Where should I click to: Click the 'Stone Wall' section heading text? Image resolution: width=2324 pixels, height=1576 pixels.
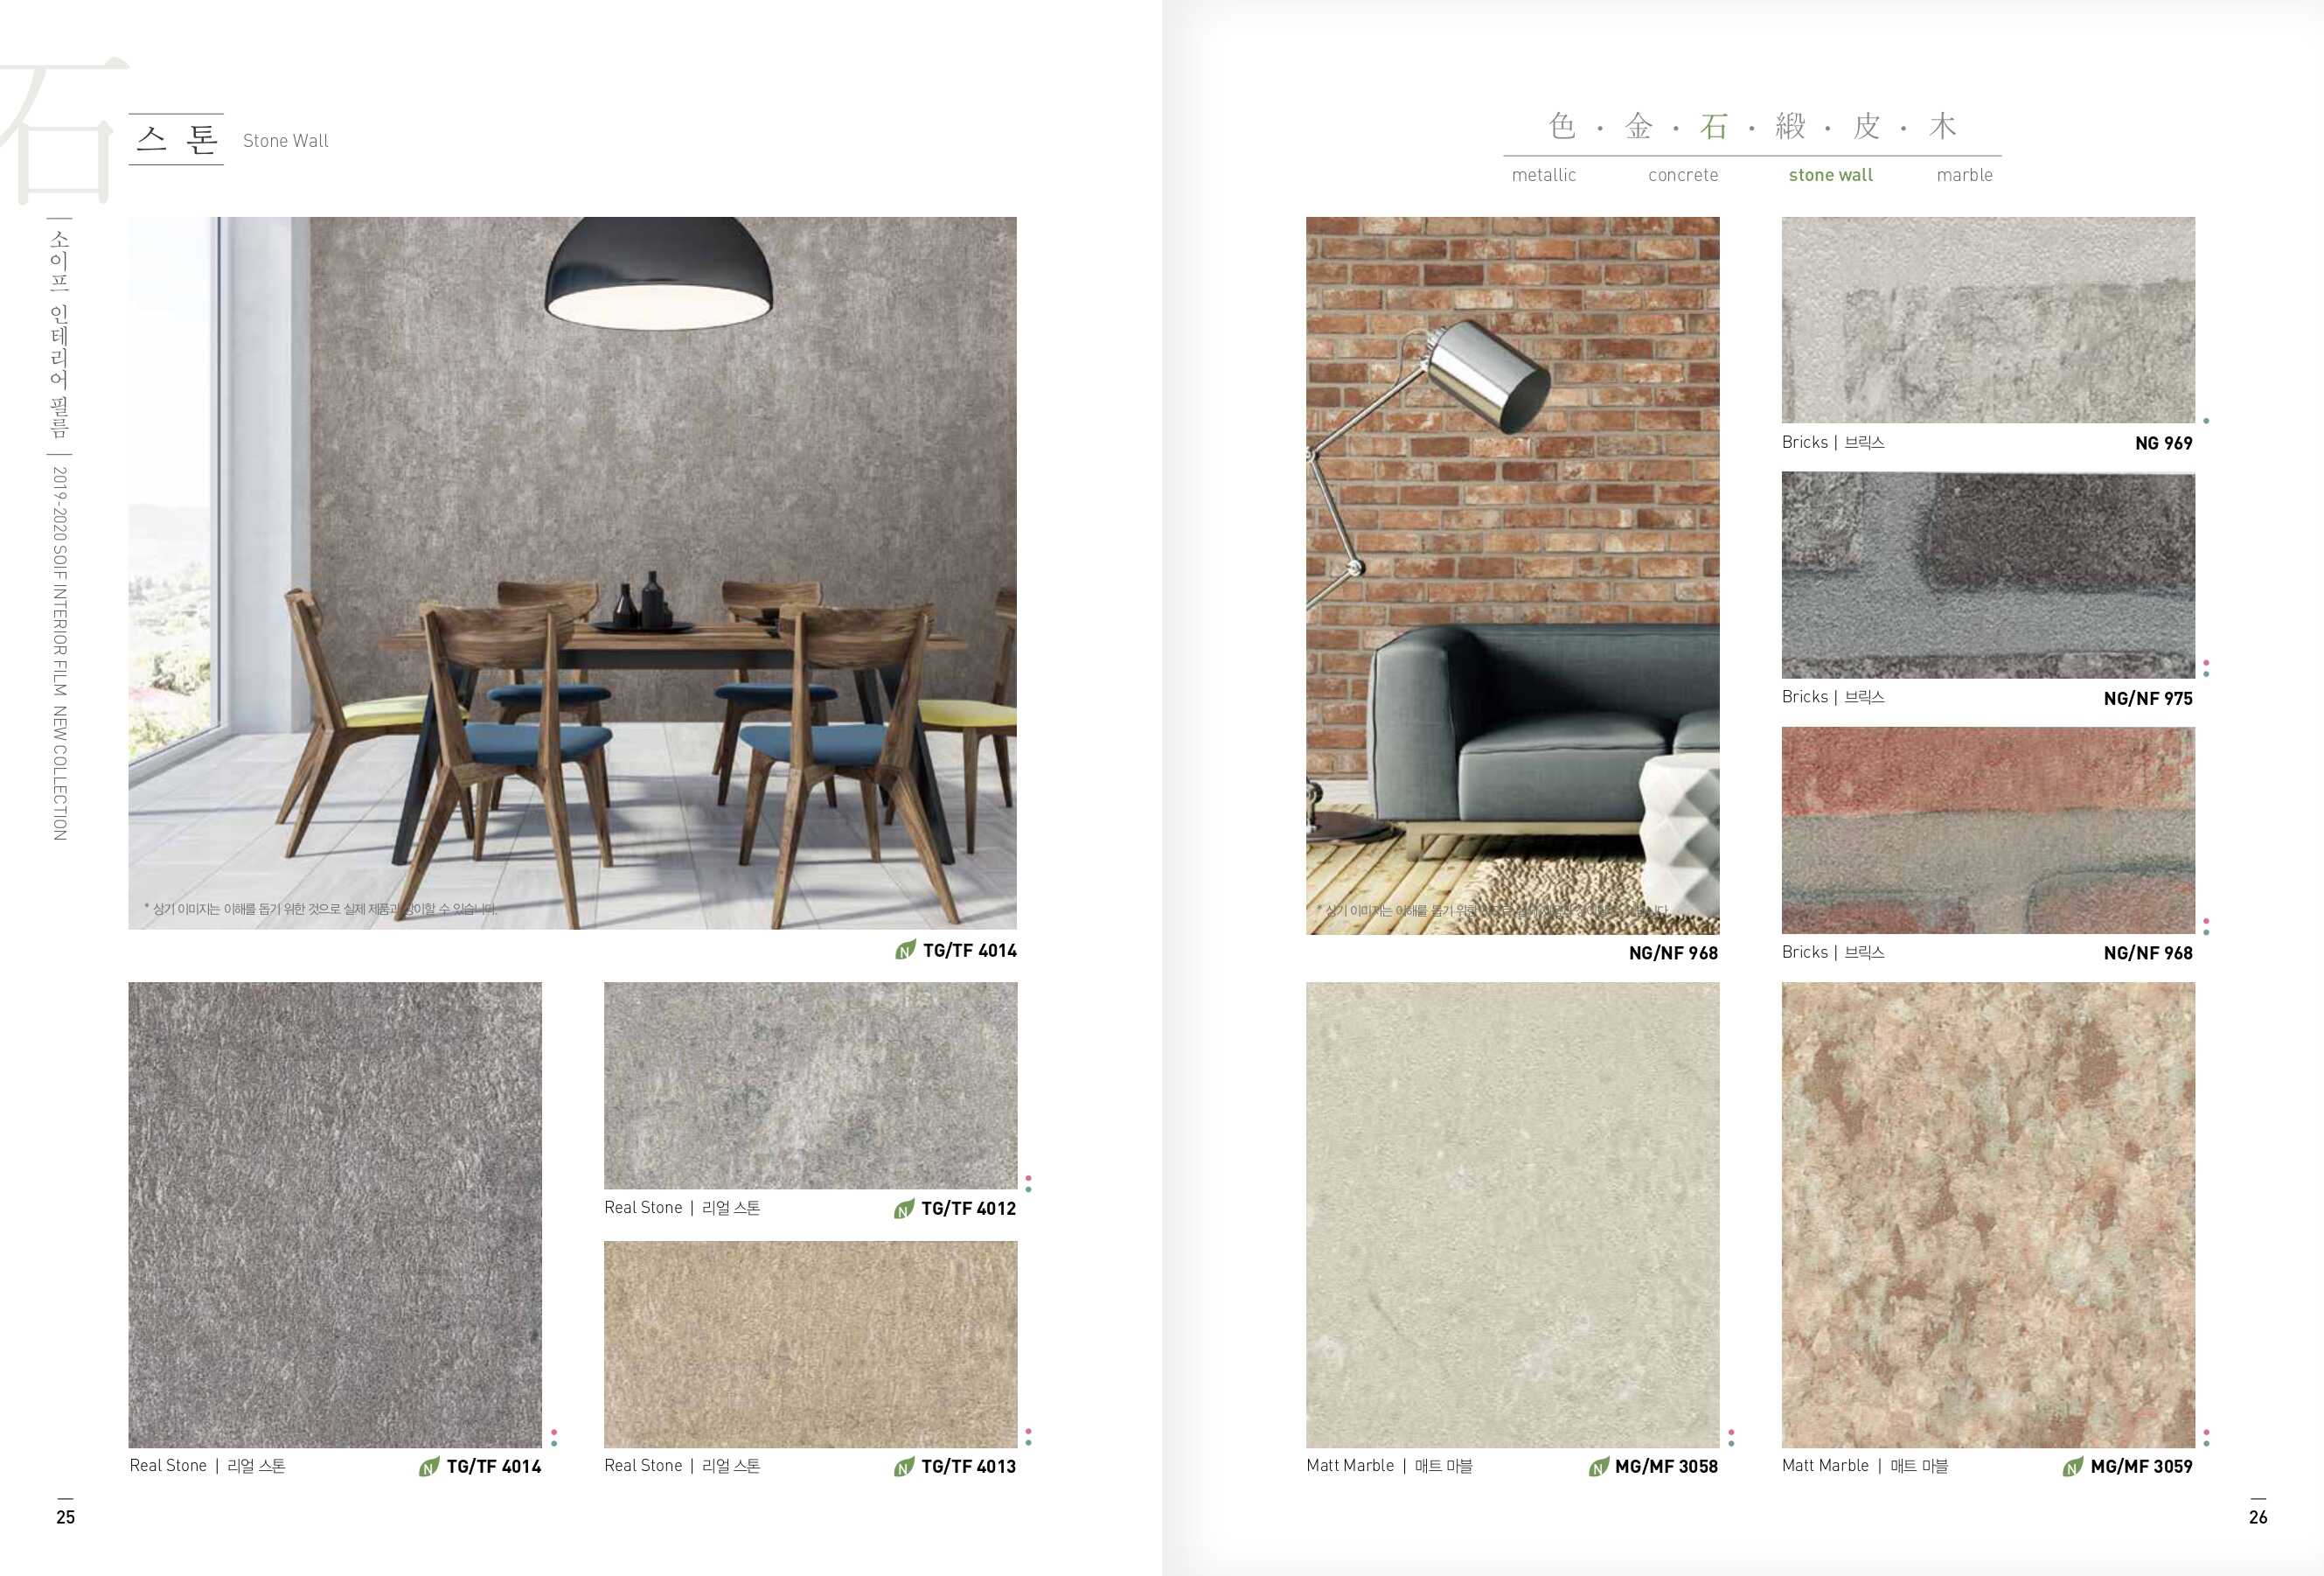coord(285,141)
